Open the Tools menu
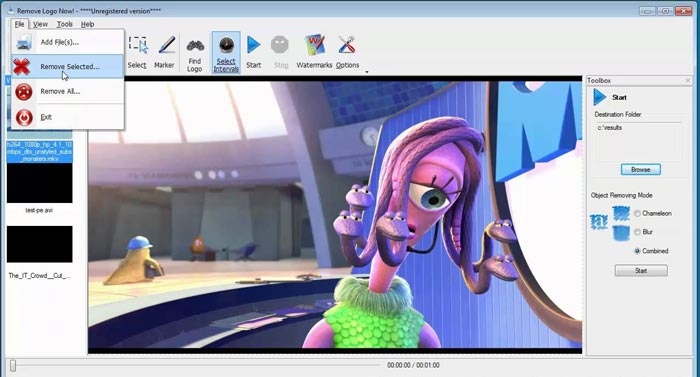 [64, 24]
